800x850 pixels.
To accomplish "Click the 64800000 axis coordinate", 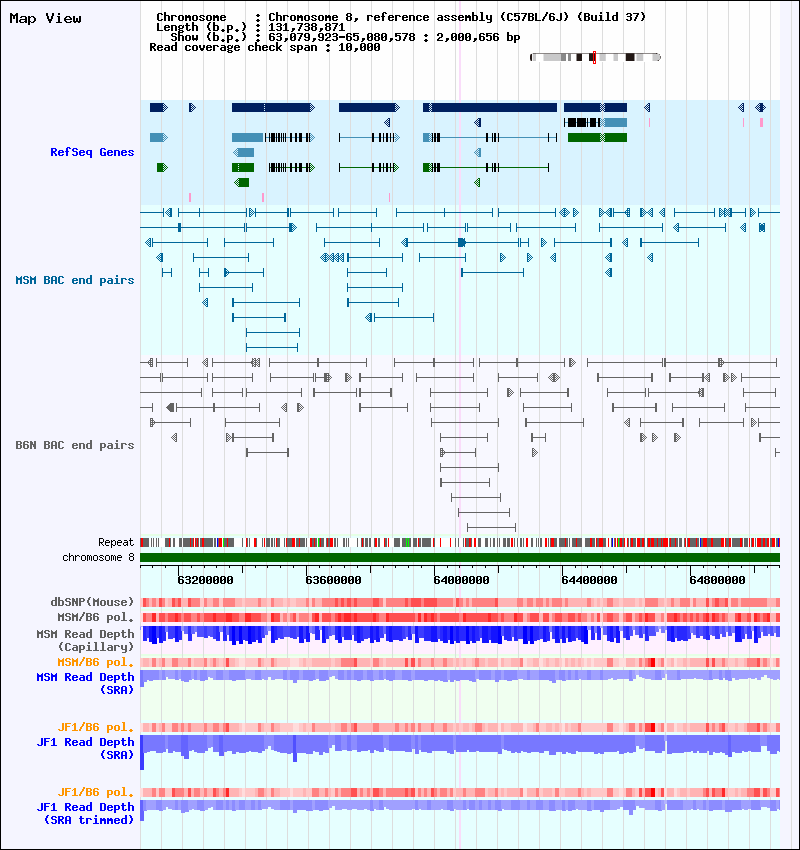I will click(x=717, y=580).
